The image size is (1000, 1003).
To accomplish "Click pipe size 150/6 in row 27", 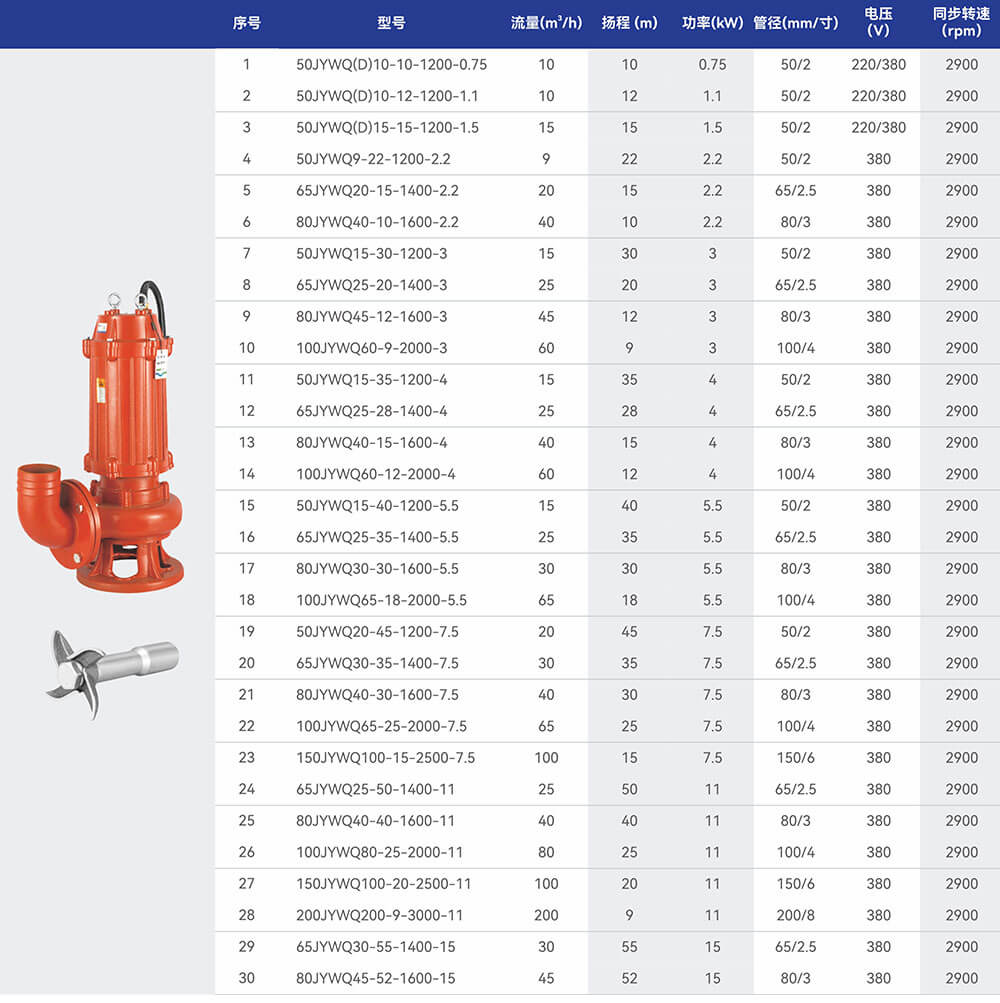I will coord(795,883).
